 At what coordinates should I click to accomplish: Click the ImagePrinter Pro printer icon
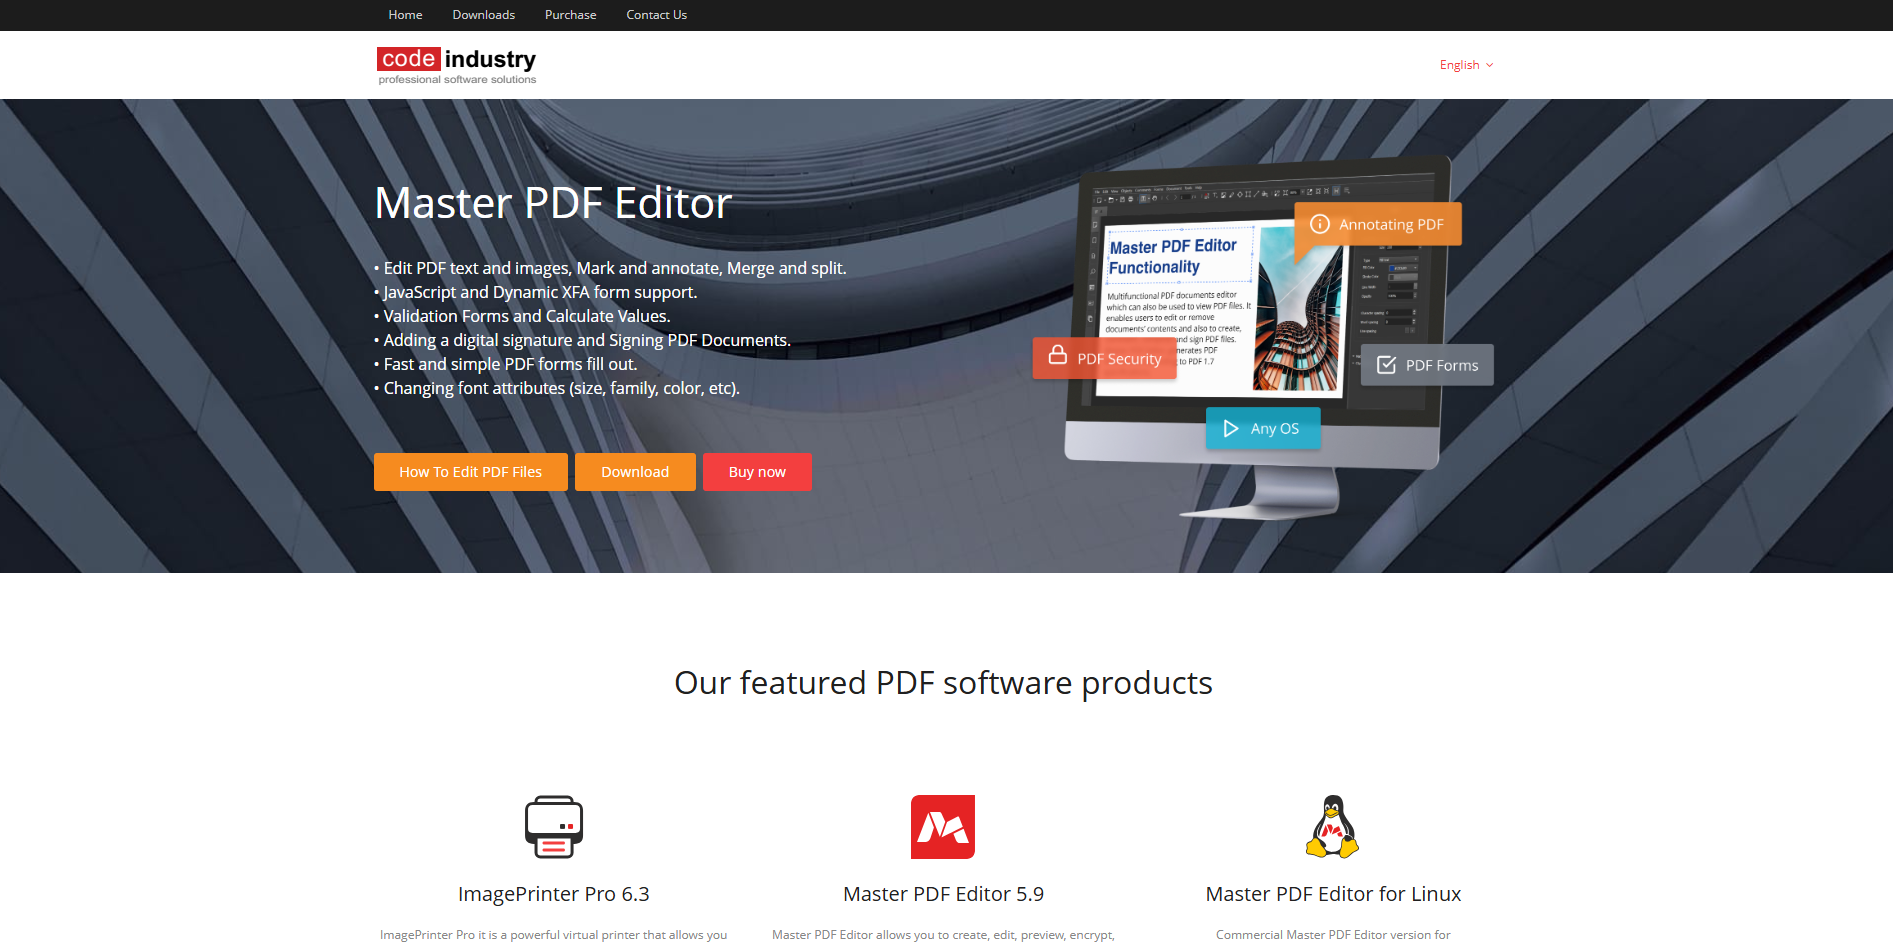click(554, 827)
